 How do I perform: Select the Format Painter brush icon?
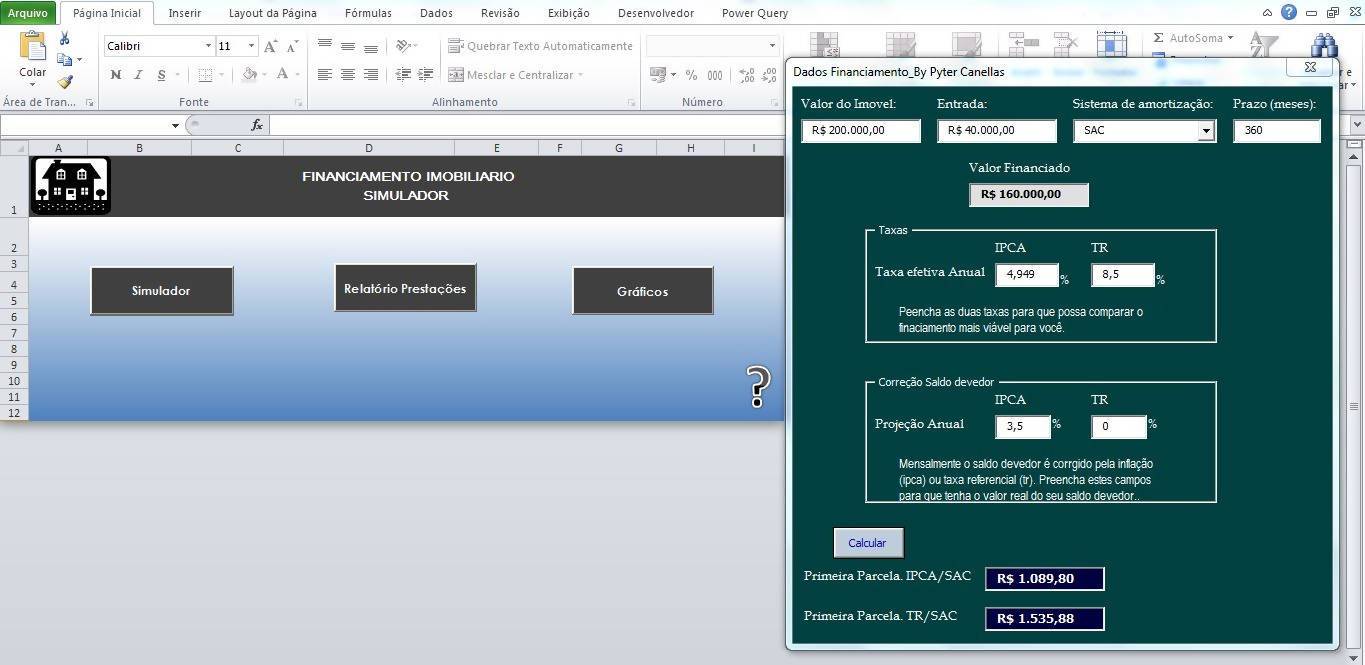[65, 82]
